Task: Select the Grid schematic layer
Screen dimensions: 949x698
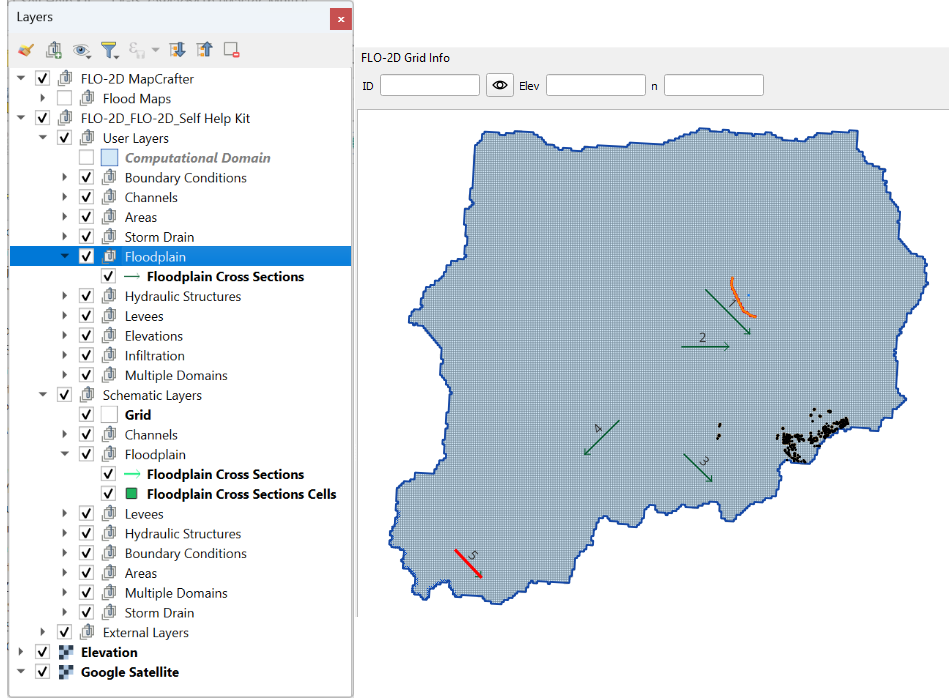Action: click(138, 415)
